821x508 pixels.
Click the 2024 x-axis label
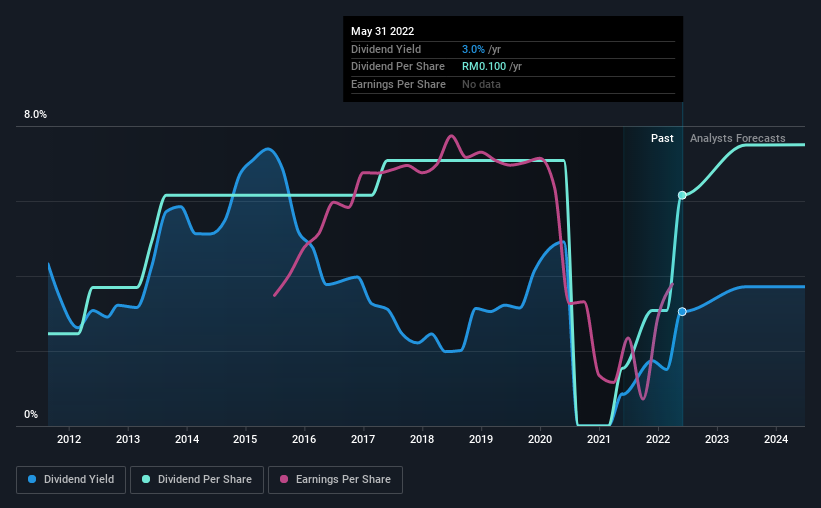point(775,439)
